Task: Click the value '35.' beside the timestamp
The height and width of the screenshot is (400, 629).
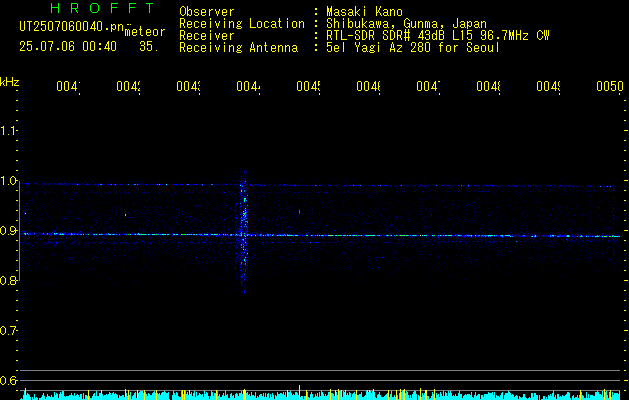Action: tap(149, 47)
